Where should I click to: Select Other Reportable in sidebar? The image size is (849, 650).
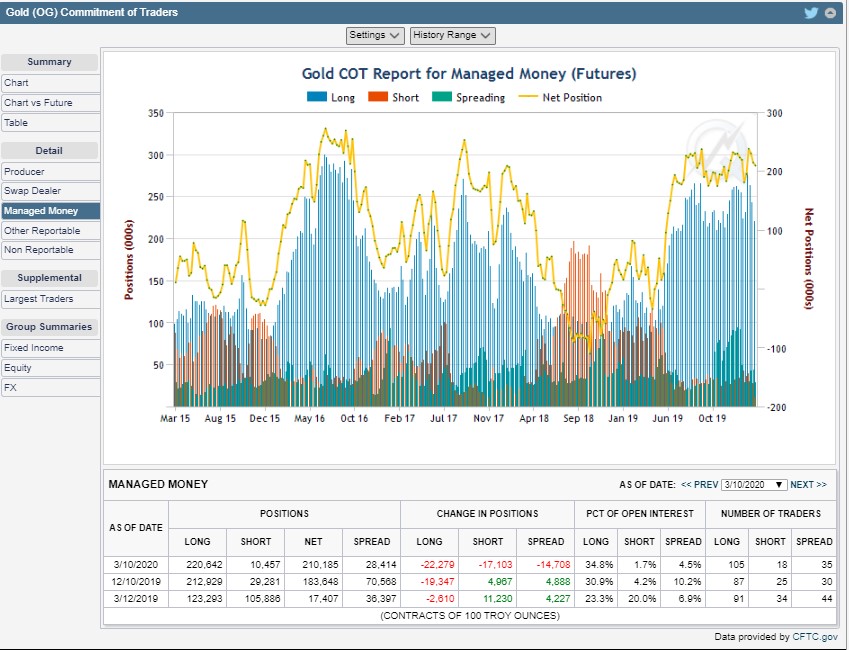click(x=50, y=231)
